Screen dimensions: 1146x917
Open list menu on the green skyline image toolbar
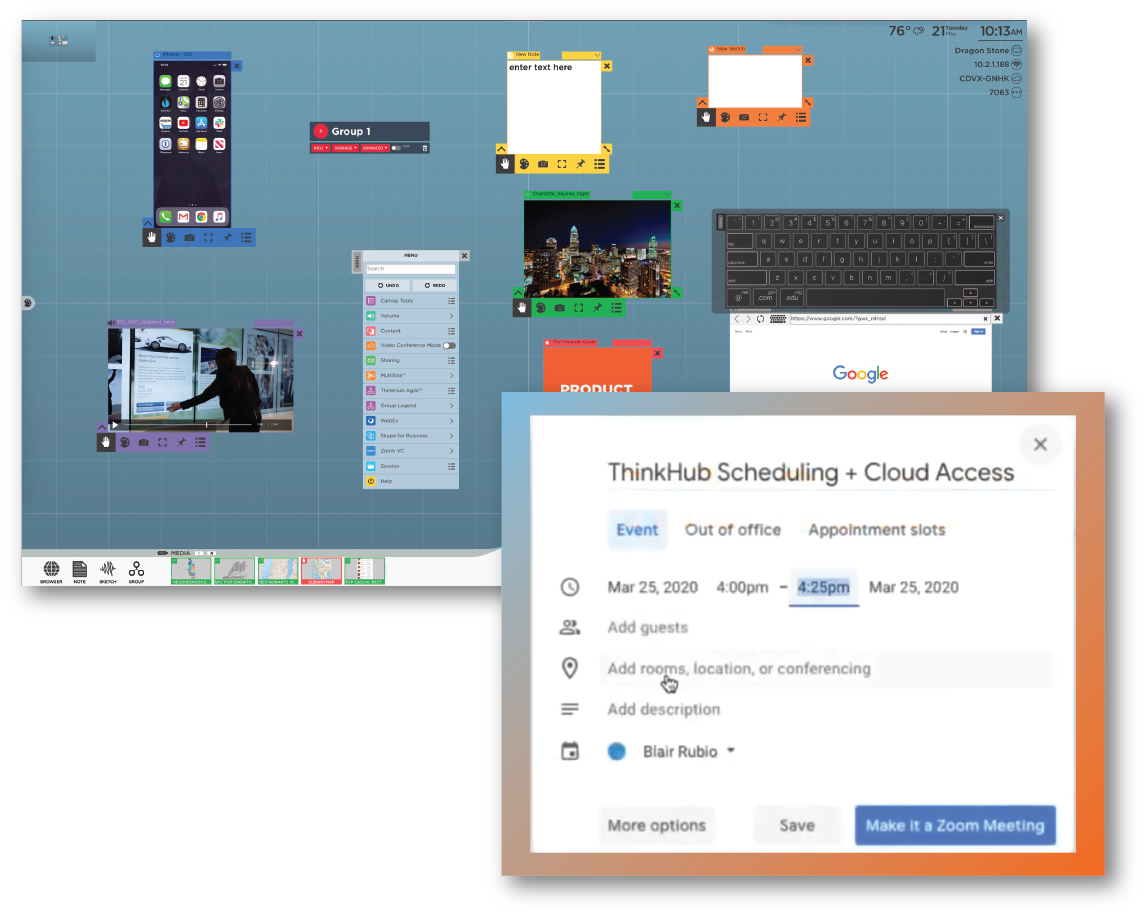pyautogui.click(x=617, y=308)
